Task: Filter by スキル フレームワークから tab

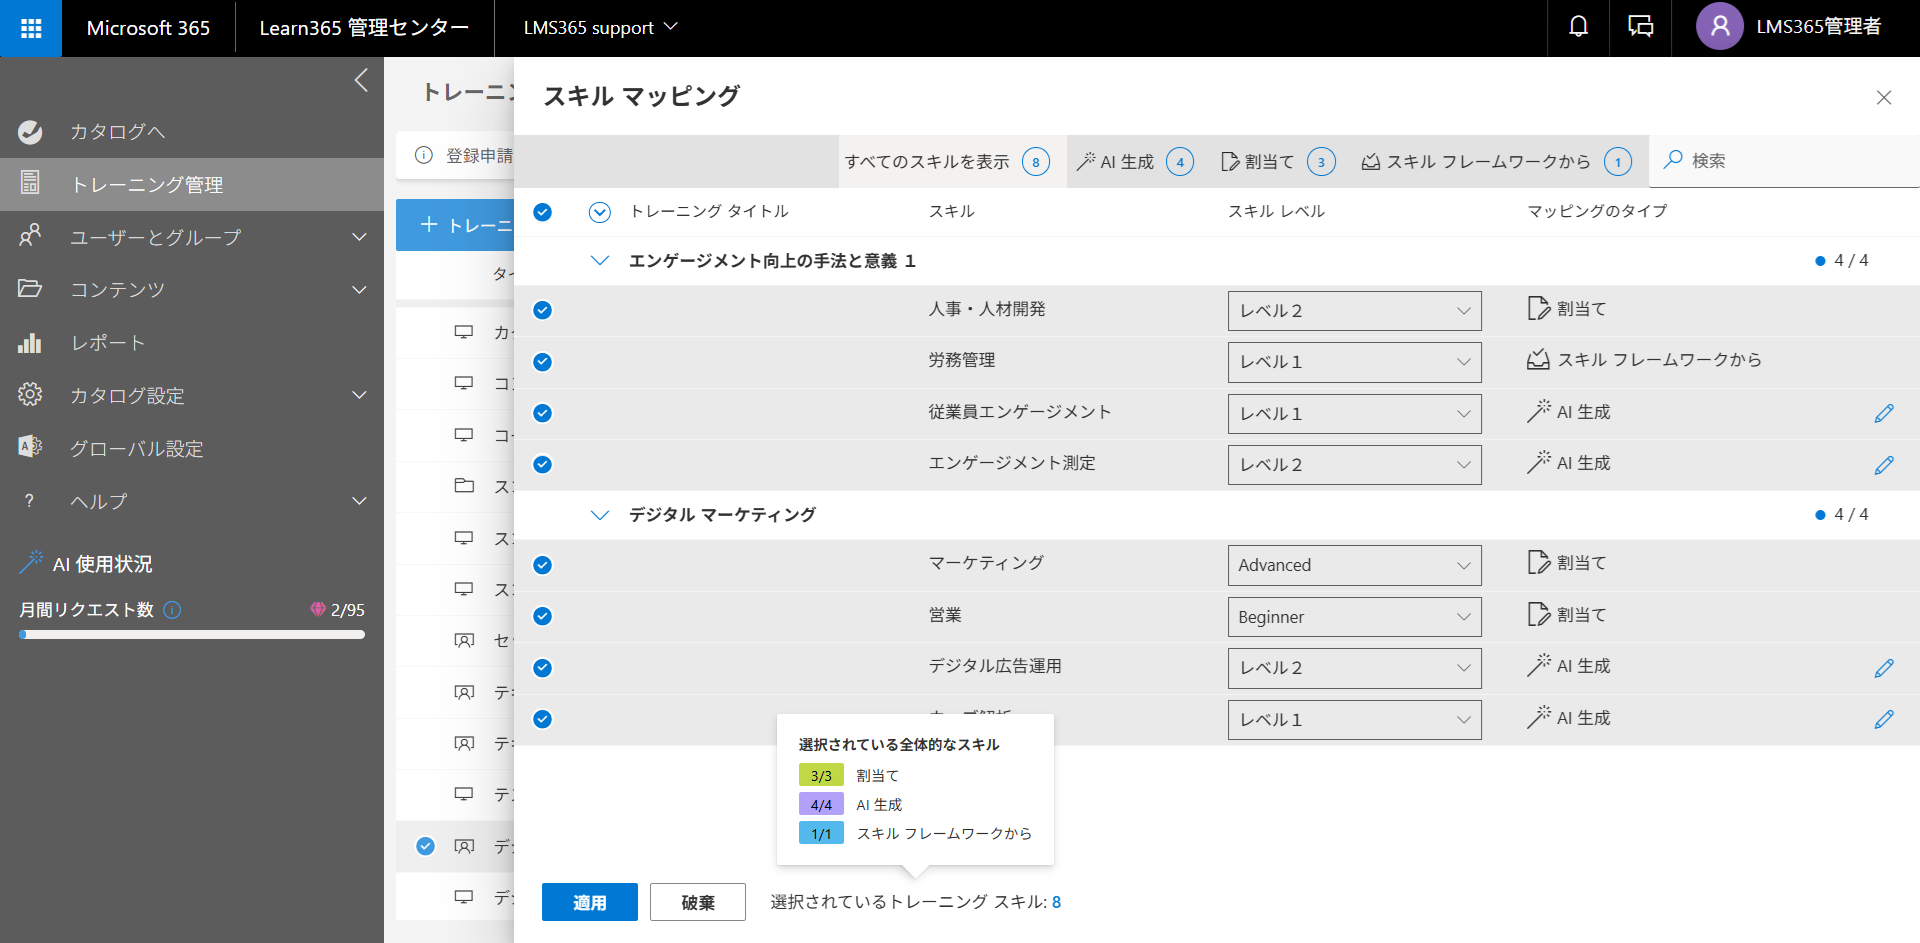Action: [x=1496, y=161]
